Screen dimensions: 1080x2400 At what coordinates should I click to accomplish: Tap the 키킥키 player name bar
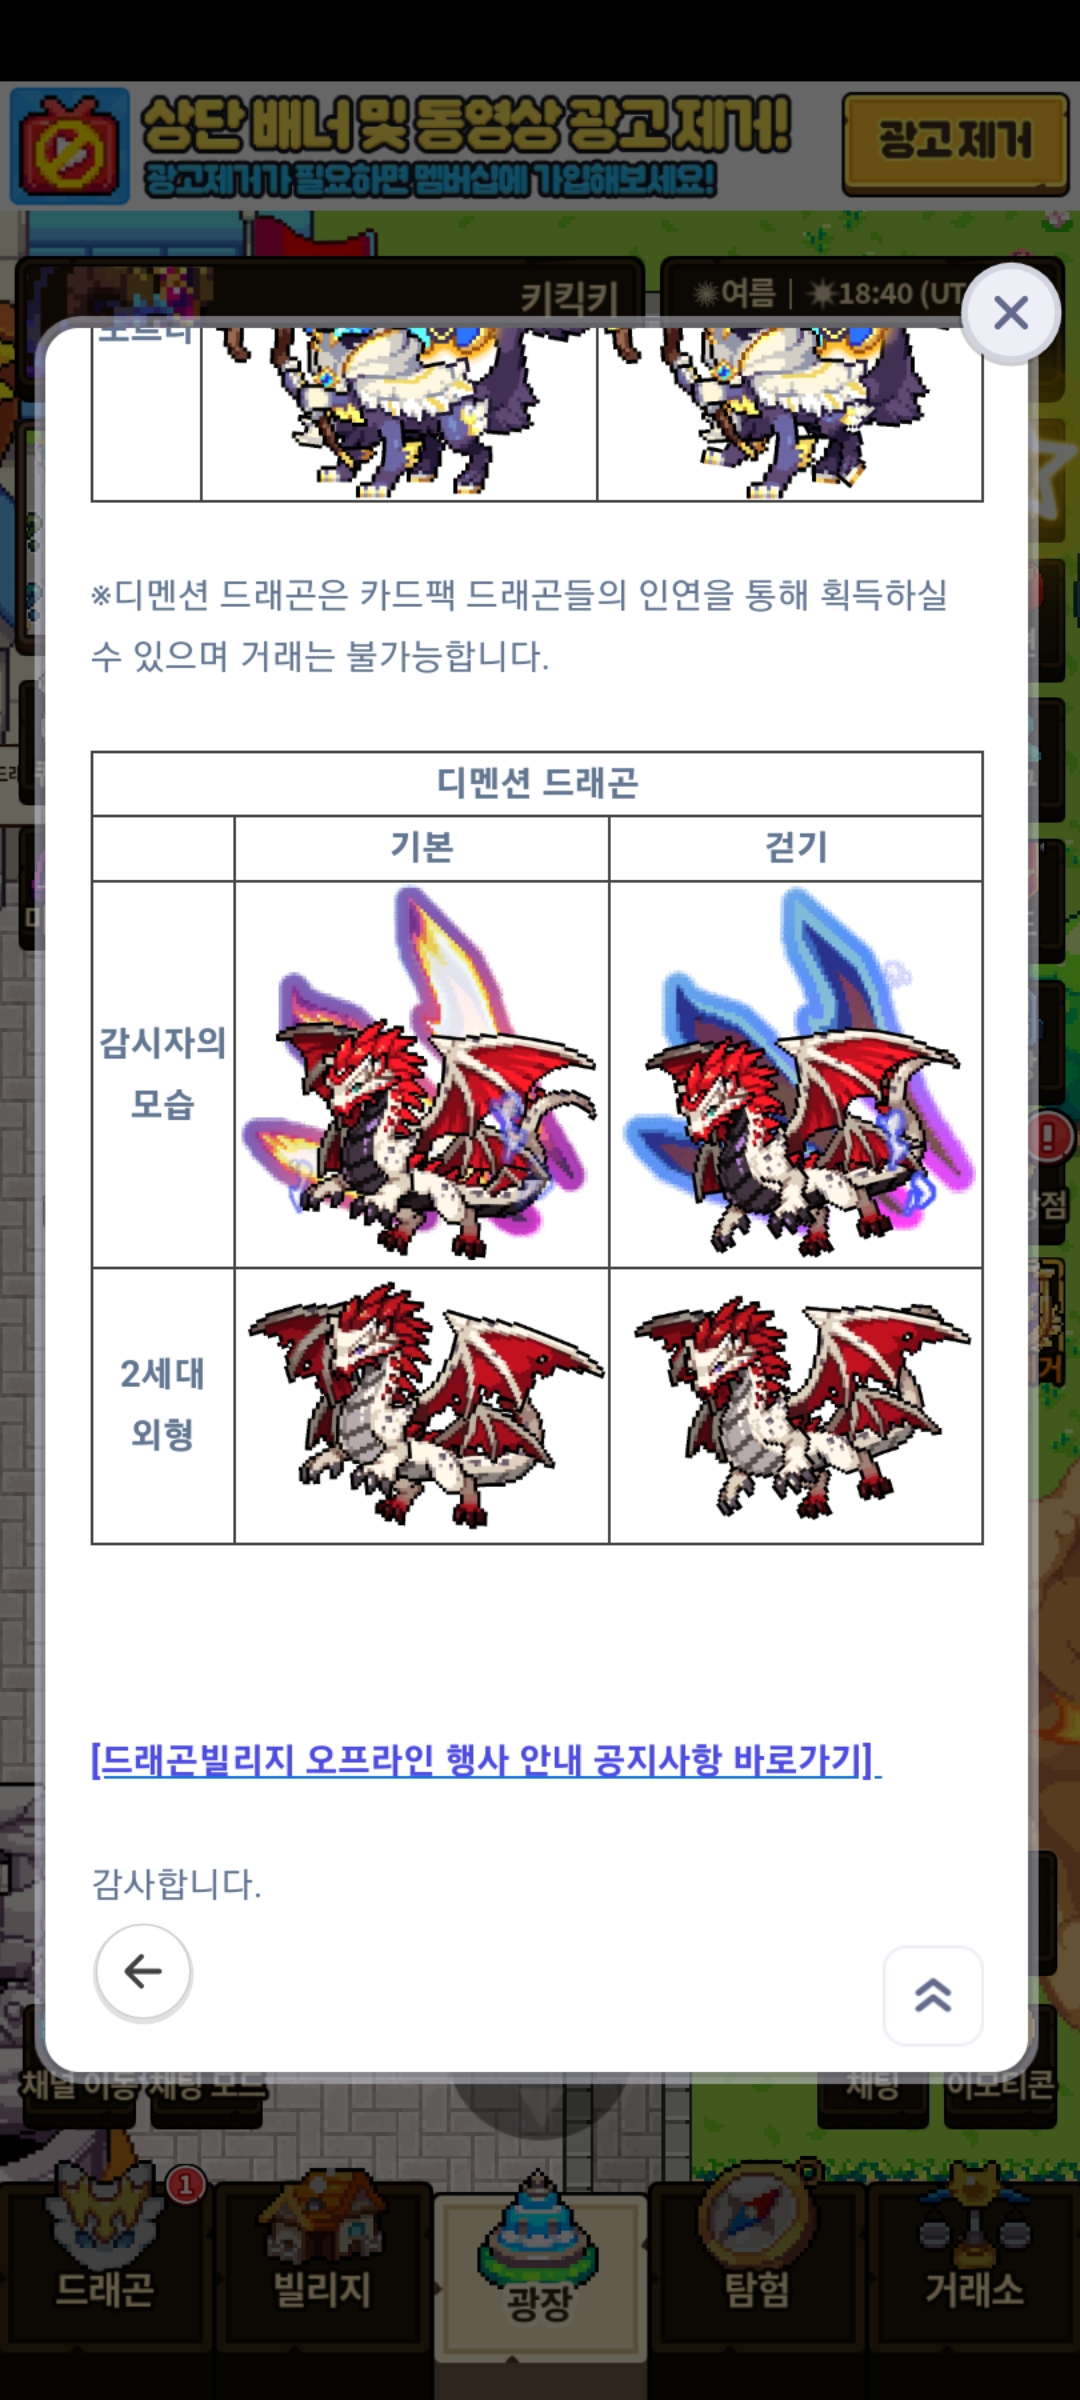pos(330,292)
